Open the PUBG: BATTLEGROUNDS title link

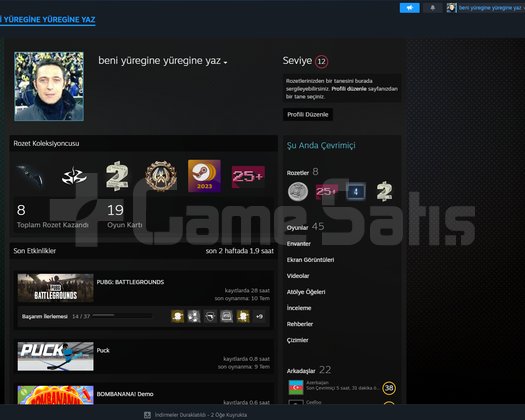[130, 282]
